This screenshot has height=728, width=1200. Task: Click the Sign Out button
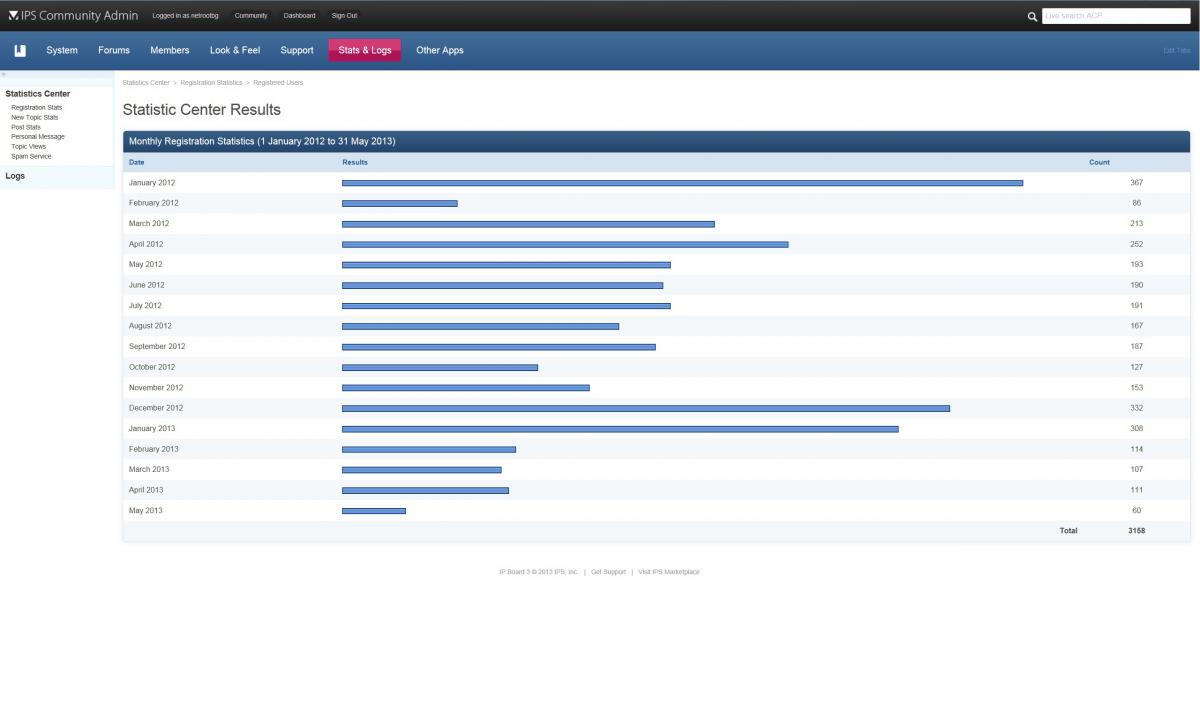344,15
